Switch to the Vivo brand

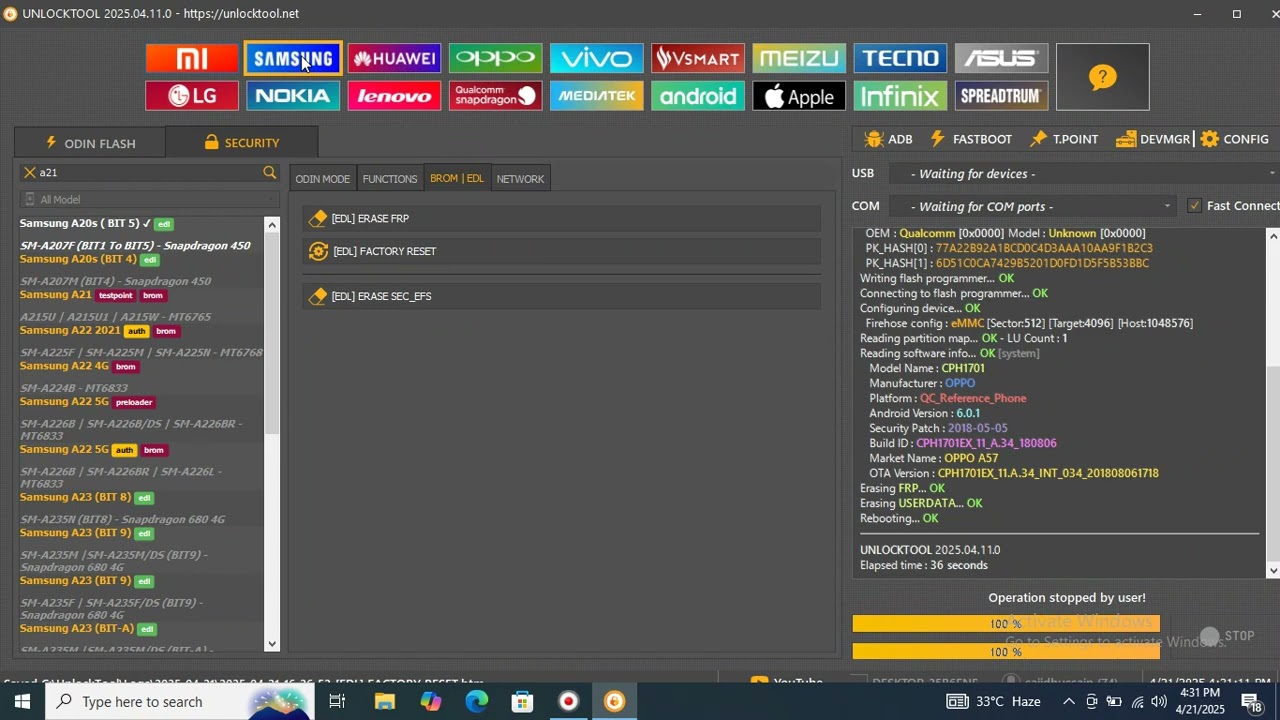596,58
